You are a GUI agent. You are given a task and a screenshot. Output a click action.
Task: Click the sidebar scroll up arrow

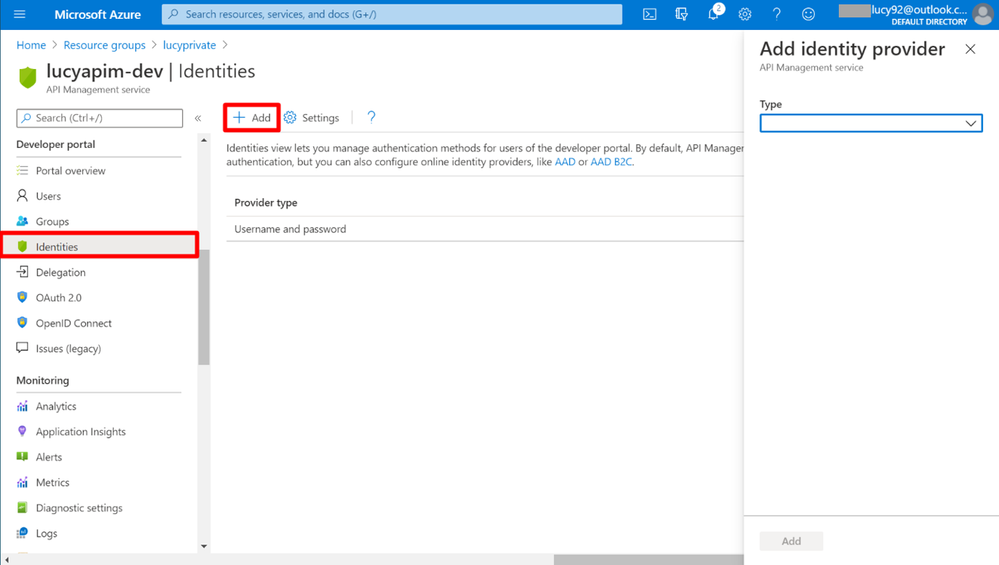coord(204,140)
